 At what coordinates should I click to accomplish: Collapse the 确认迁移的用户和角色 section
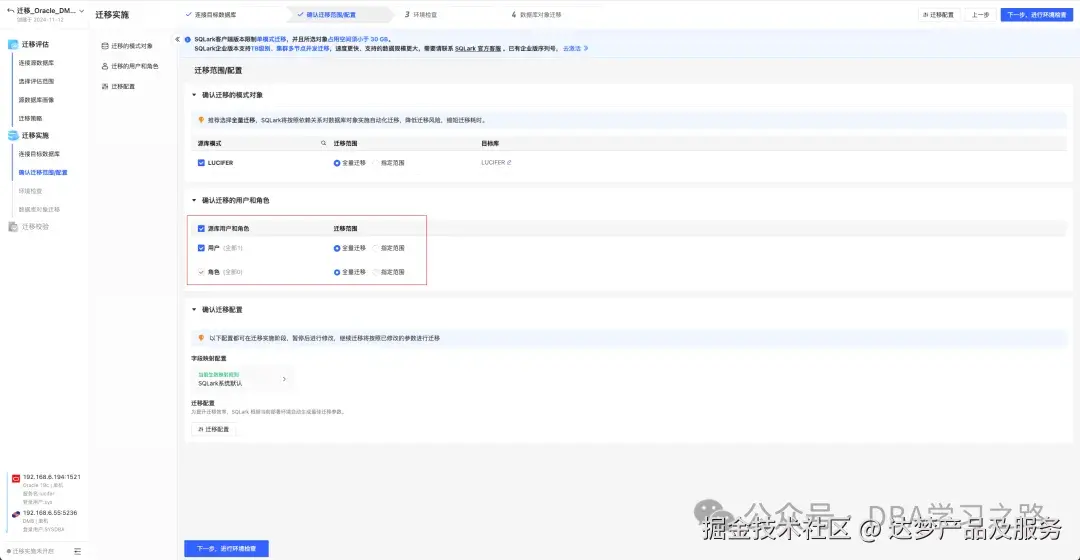point(194,200)
